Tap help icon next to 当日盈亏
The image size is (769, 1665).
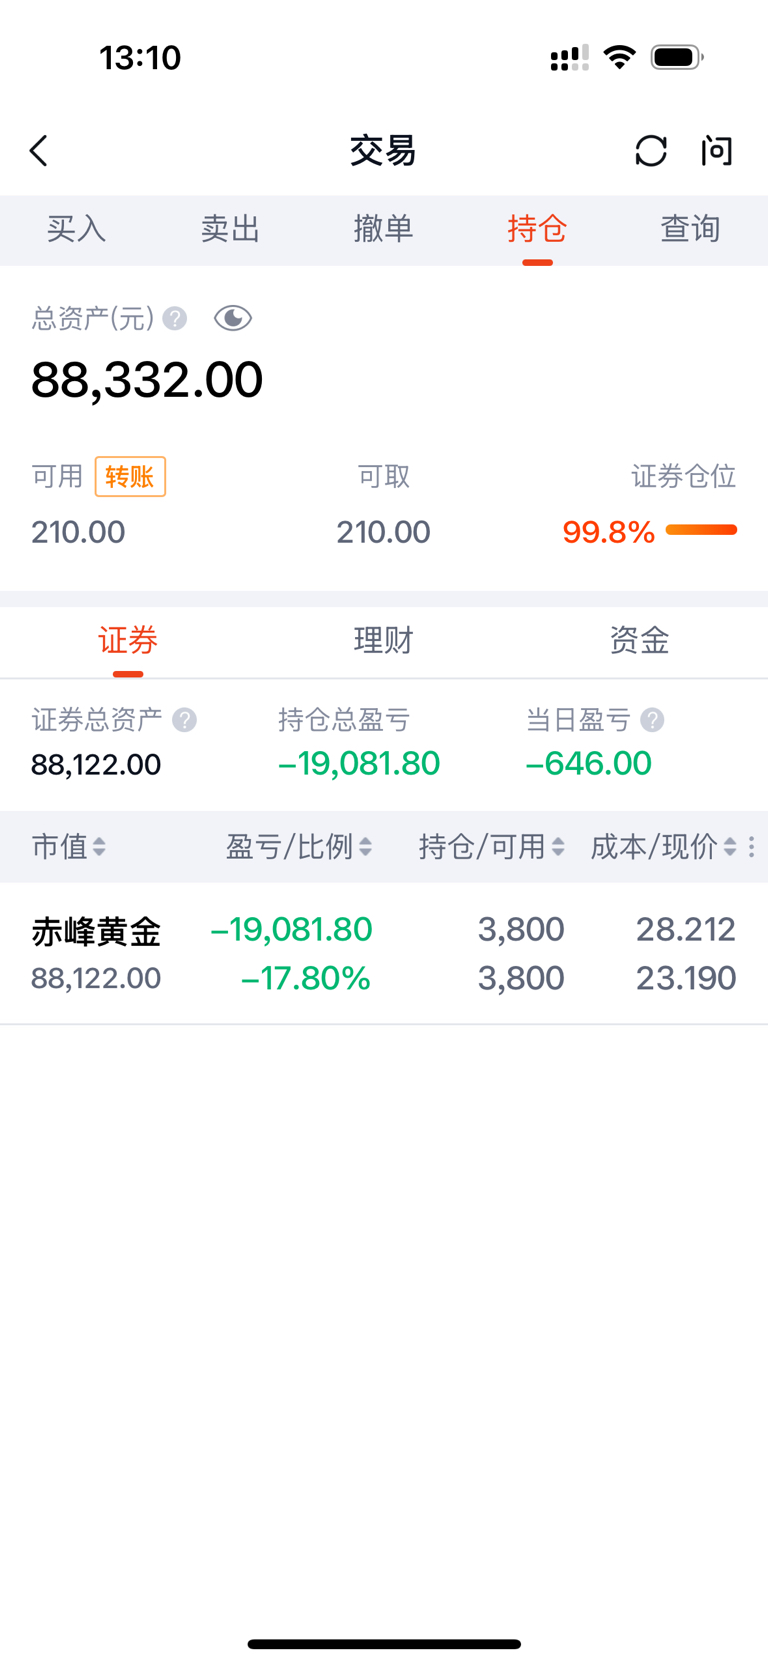pyautogui.click(x=652, y=720)
